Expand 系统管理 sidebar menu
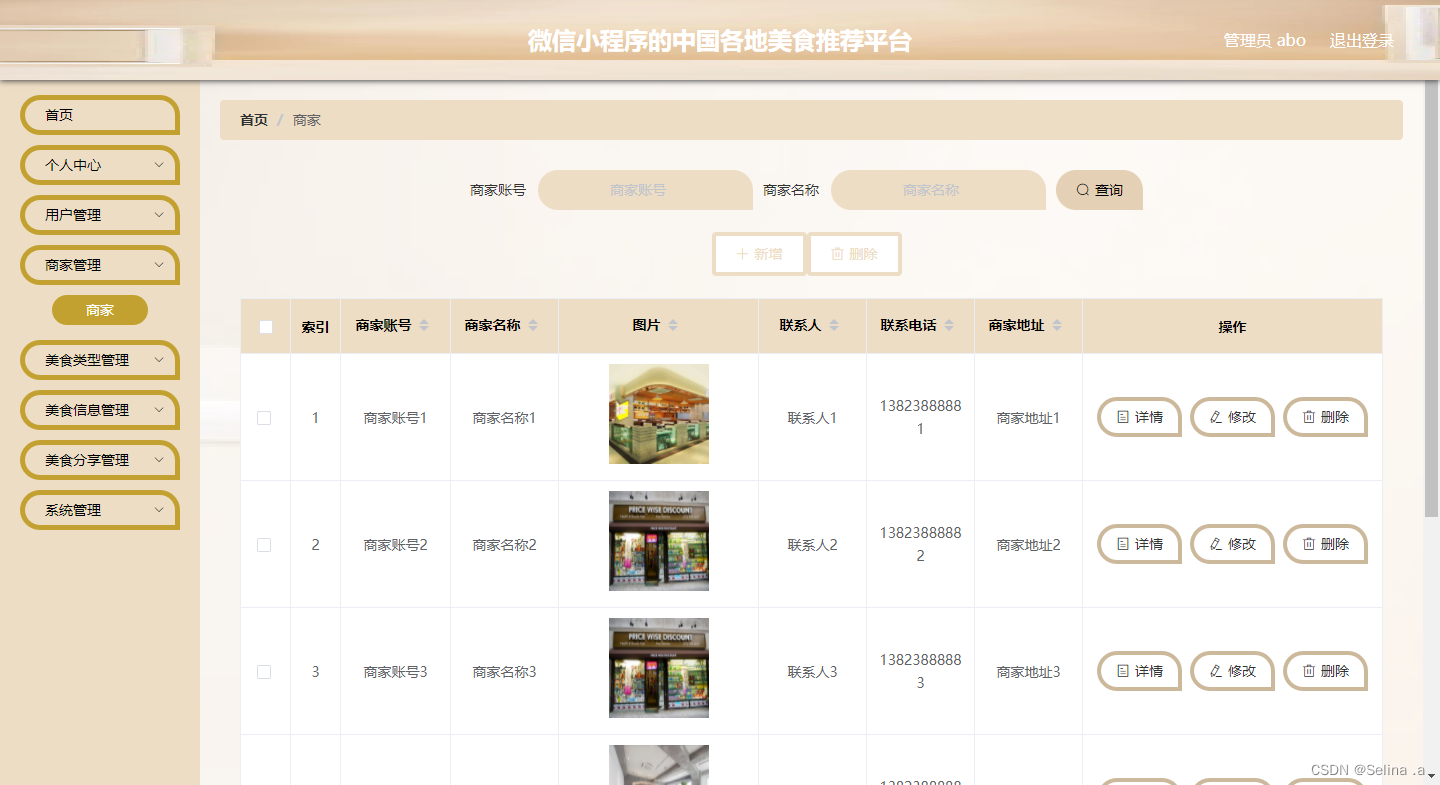Viewport: 1440px width, 785px height. pos(100,510)
